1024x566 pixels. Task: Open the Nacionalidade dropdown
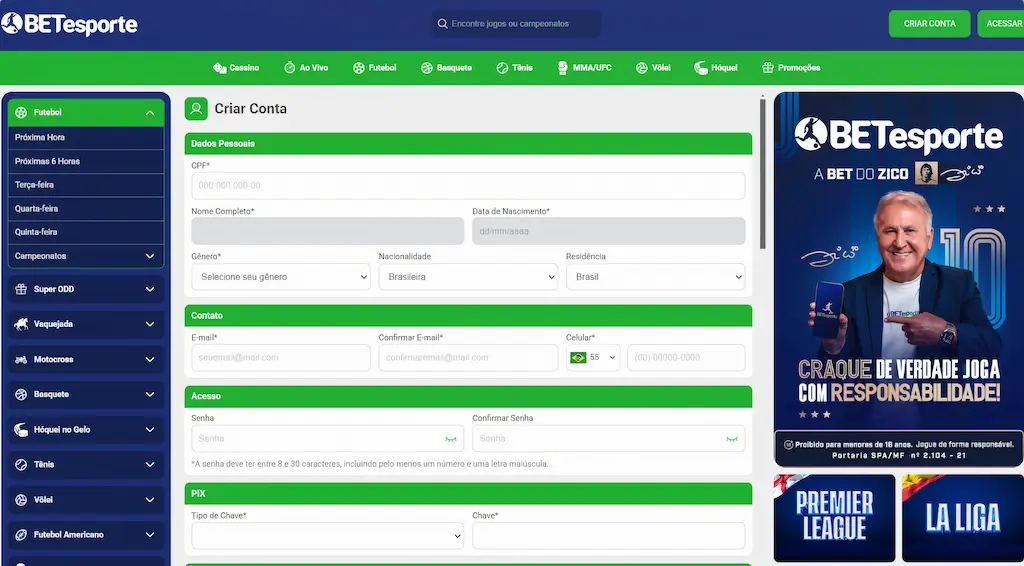point(468,277)
